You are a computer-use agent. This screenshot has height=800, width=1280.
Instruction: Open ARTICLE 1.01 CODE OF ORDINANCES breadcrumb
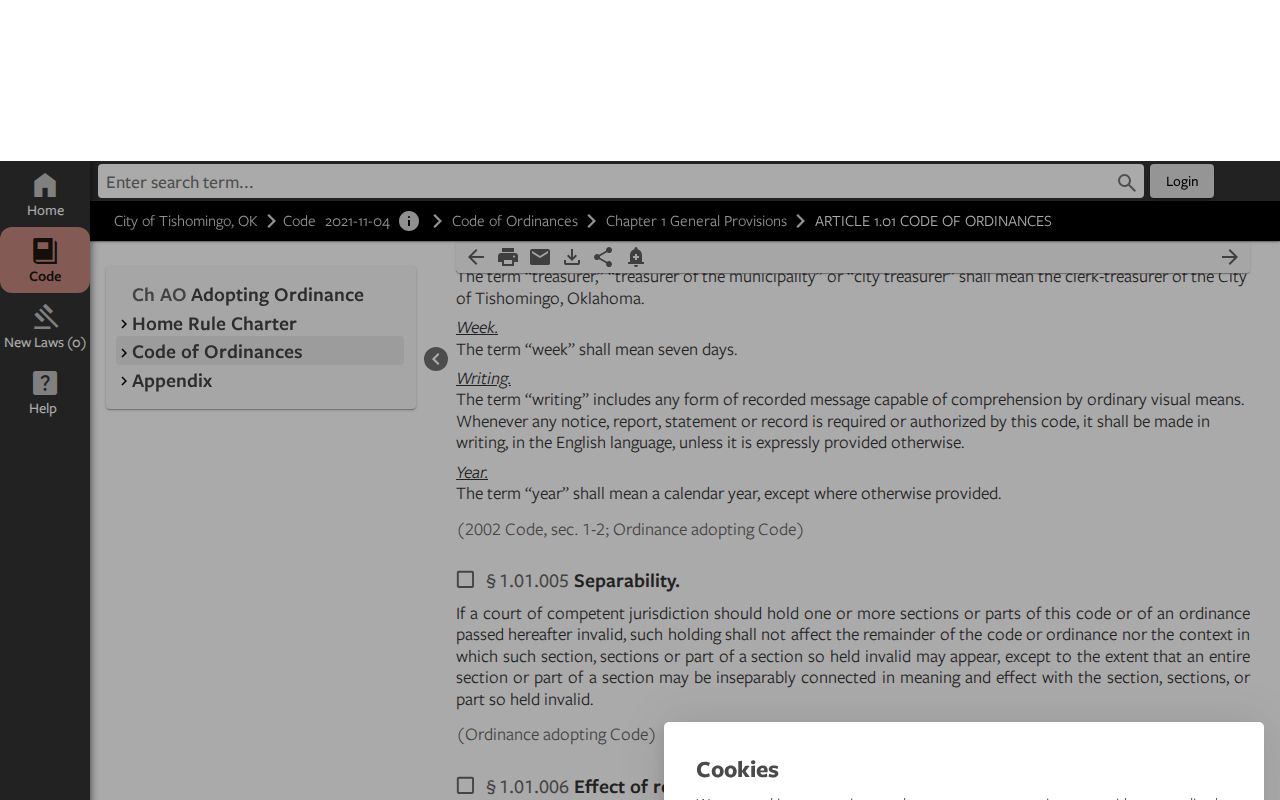point(933,221)
